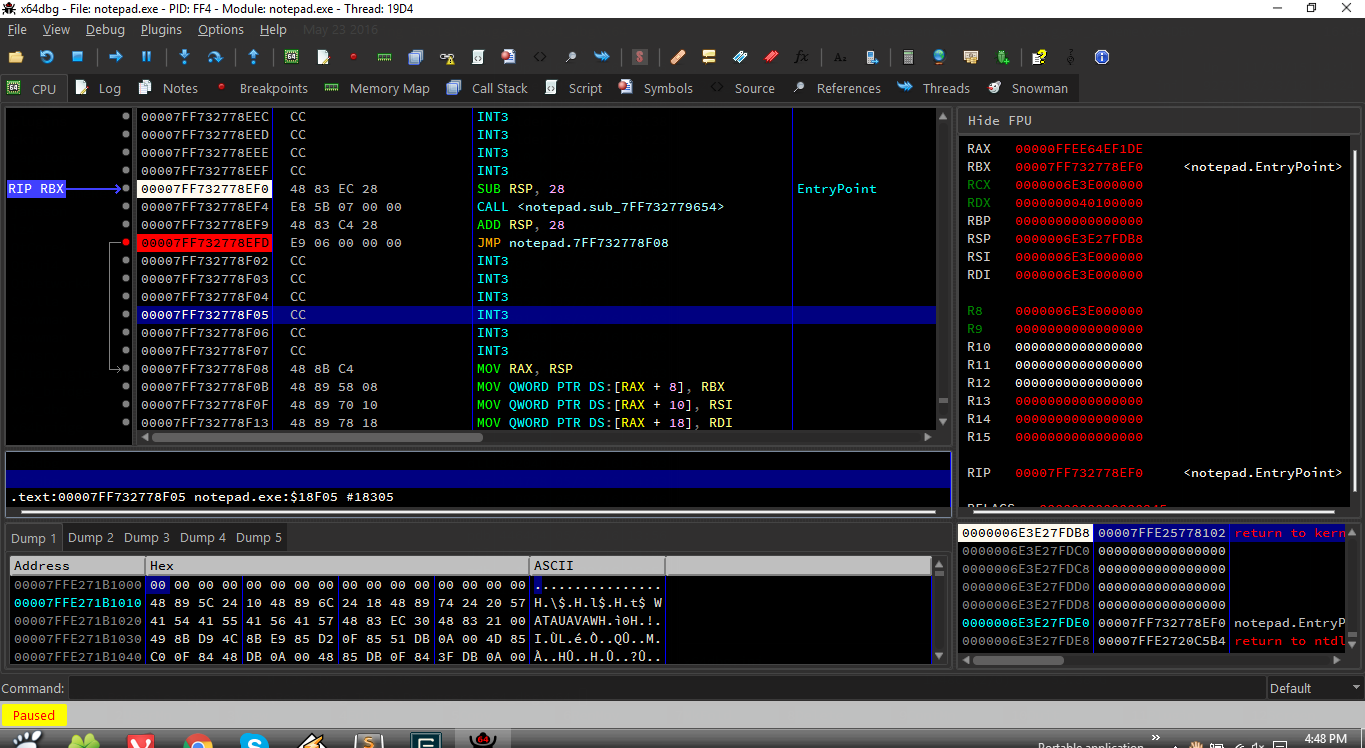
Task: Click the globe Check for updates icon
Action: (x=939, y=57)
